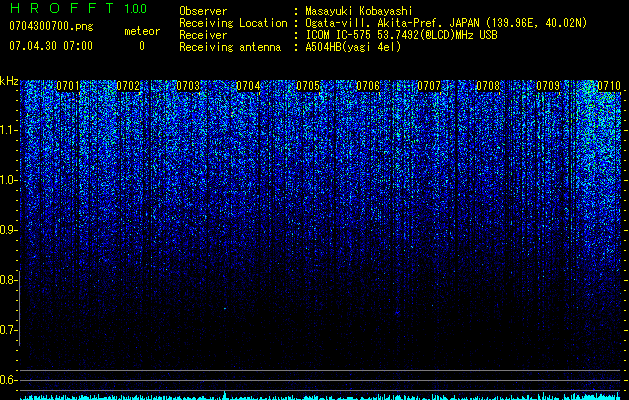This screenshot has width=629, height=400.
Task: Click the kHz axis unit label
Action: click(9, 81)
